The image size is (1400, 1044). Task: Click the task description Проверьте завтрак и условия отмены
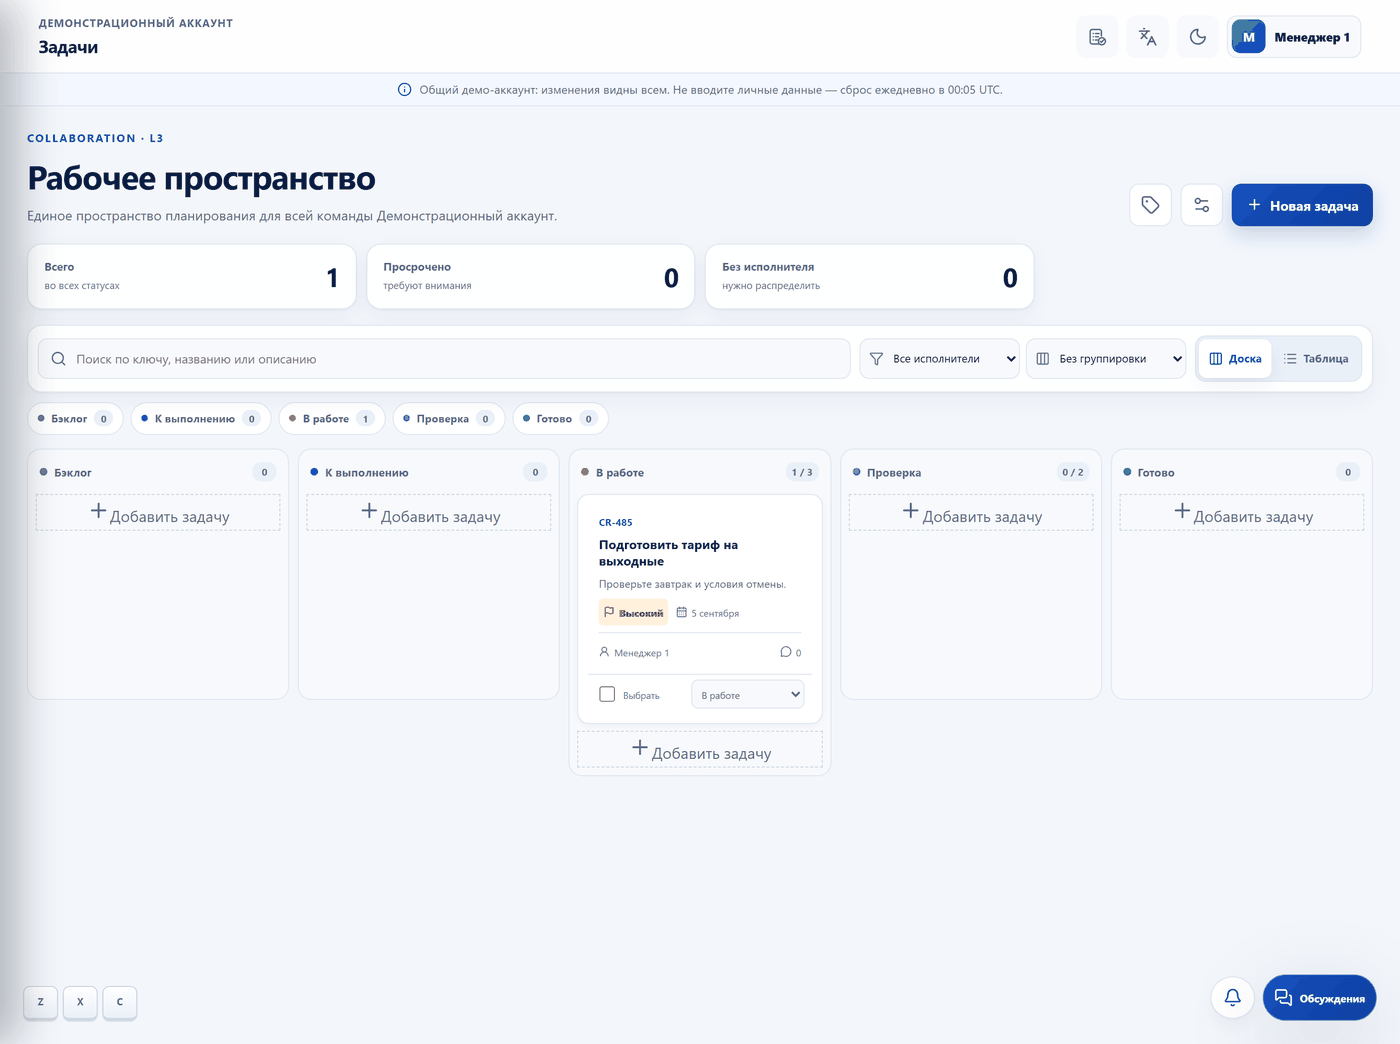pyautogui.click(x=692, y=584)
